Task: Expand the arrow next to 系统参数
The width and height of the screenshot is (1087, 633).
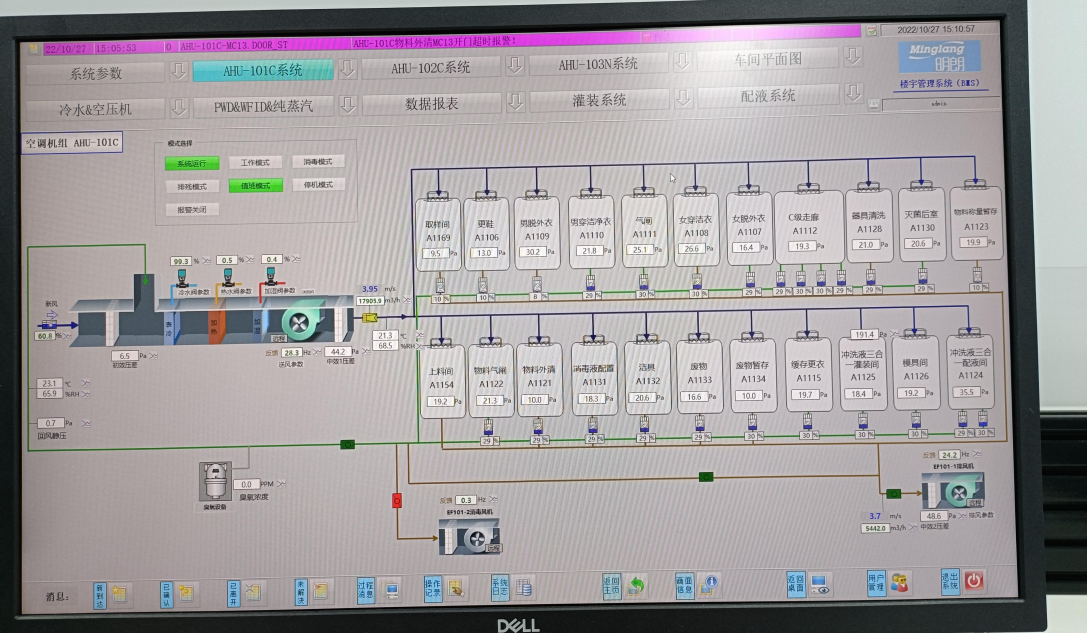Action: click(178, 72)
